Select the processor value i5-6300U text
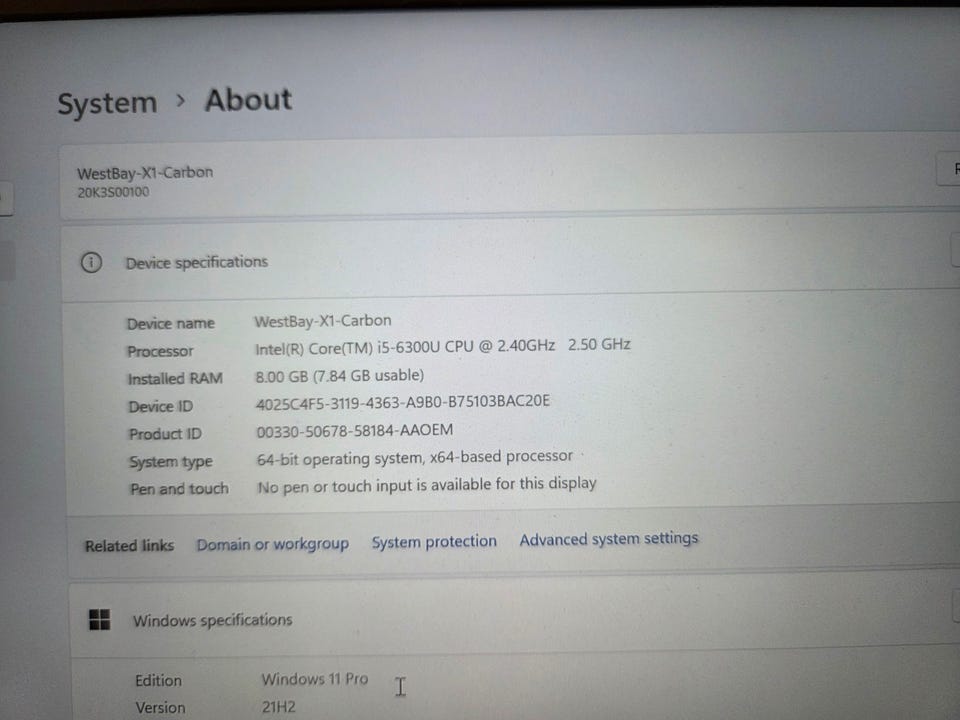The height and width of the screenshot is (720, 960). coord(442,347)
